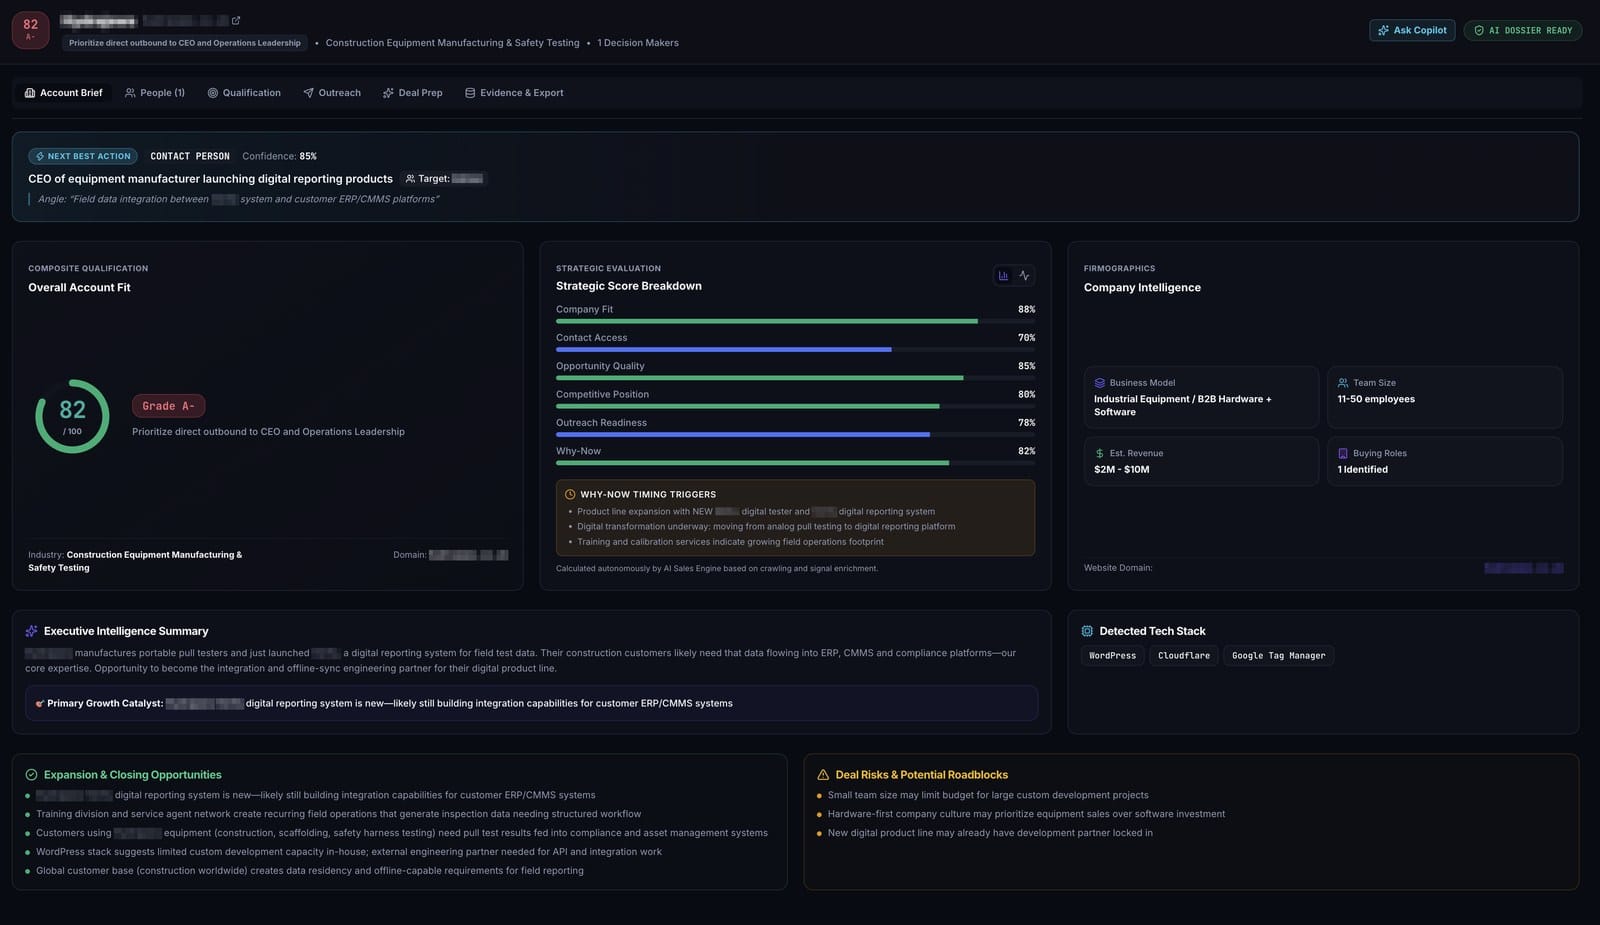Click the Team Size people icon
The height and width of the screenshot is (925, 1600).
tap(1343, 383)
